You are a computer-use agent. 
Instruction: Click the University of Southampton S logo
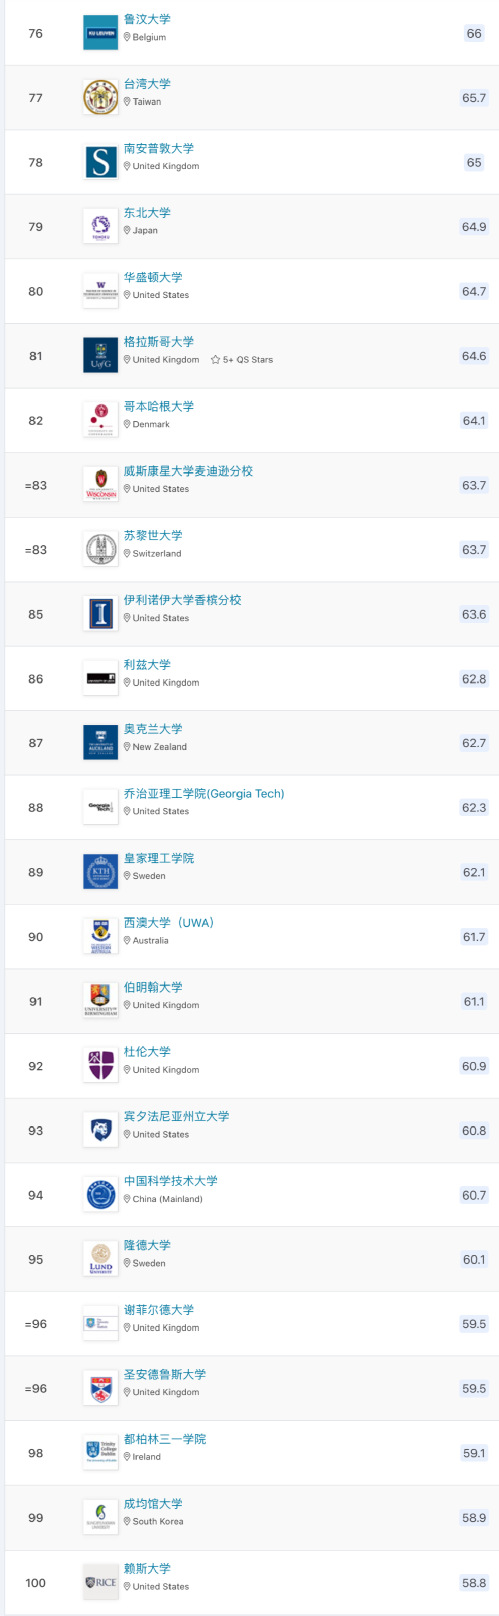100,162
